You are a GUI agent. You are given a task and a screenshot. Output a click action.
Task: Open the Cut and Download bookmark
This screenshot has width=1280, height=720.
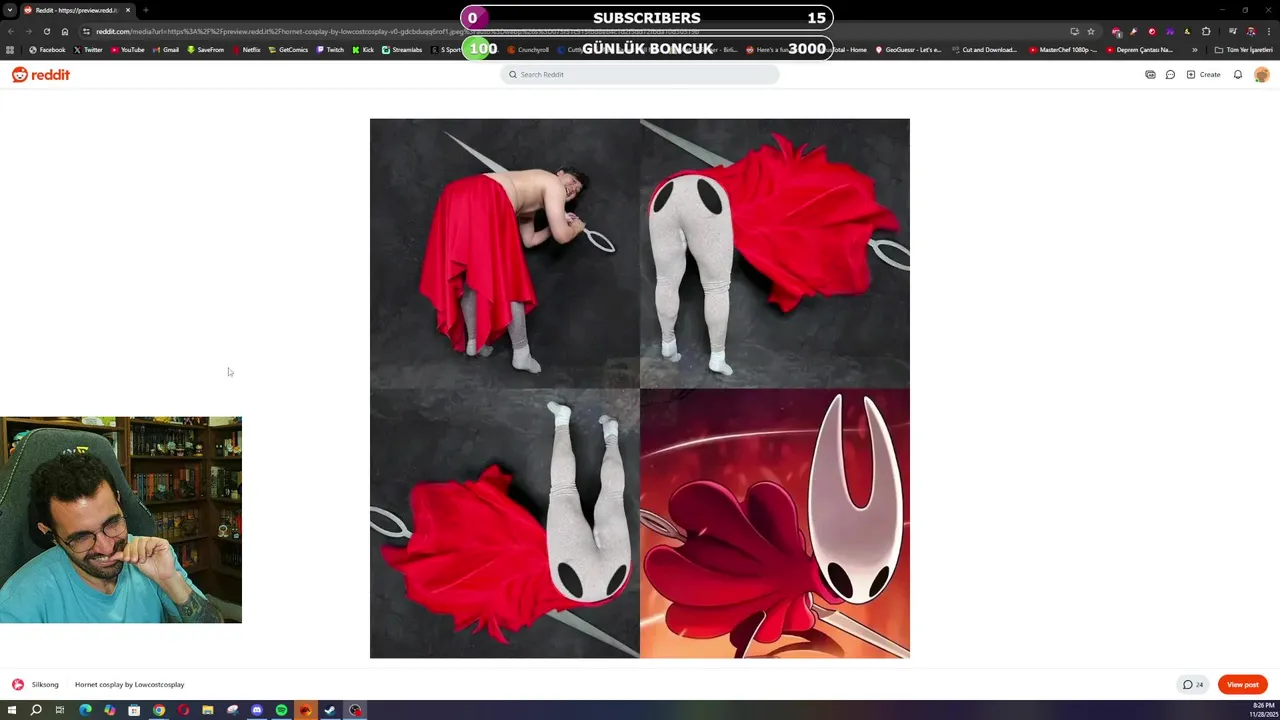(x=984, y=50)
